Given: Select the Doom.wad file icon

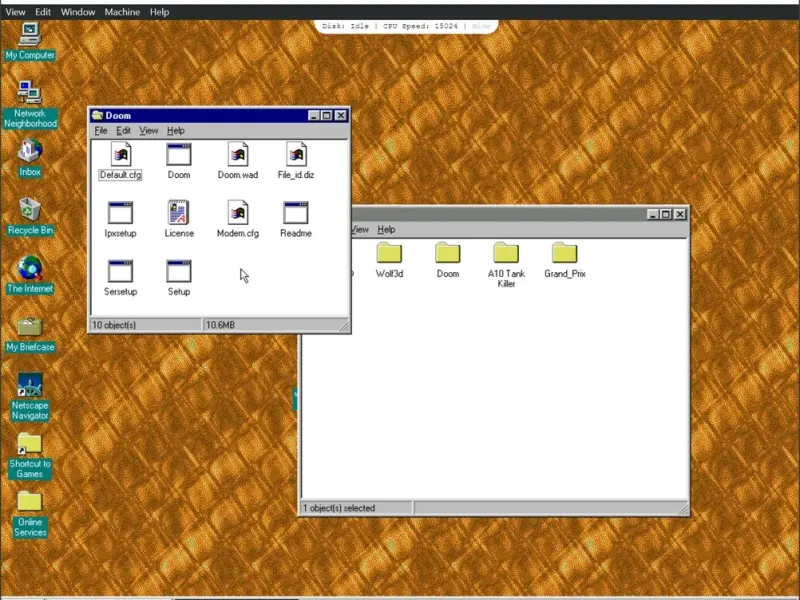Looking at the screenshot, I should coord(238,154).
